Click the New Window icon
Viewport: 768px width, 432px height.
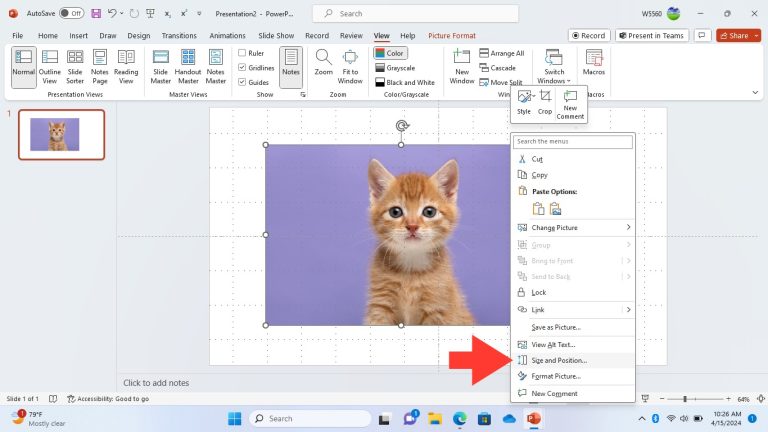pyautogui.click(x=461, y=67)
